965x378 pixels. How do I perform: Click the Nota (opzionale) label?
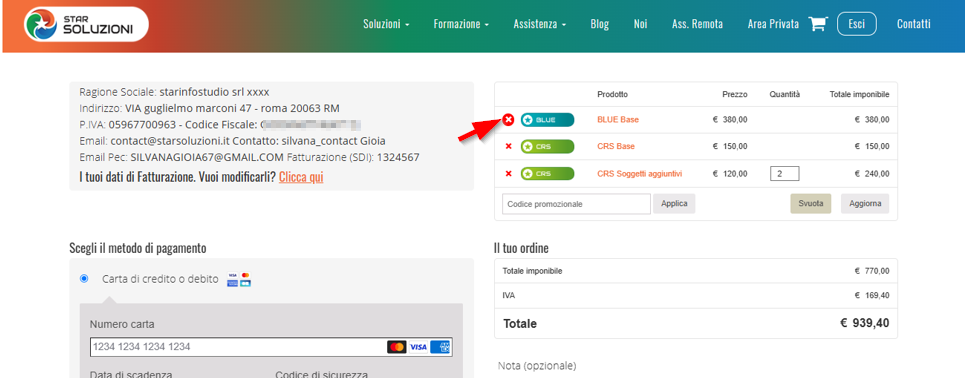(x=537, y=366)
